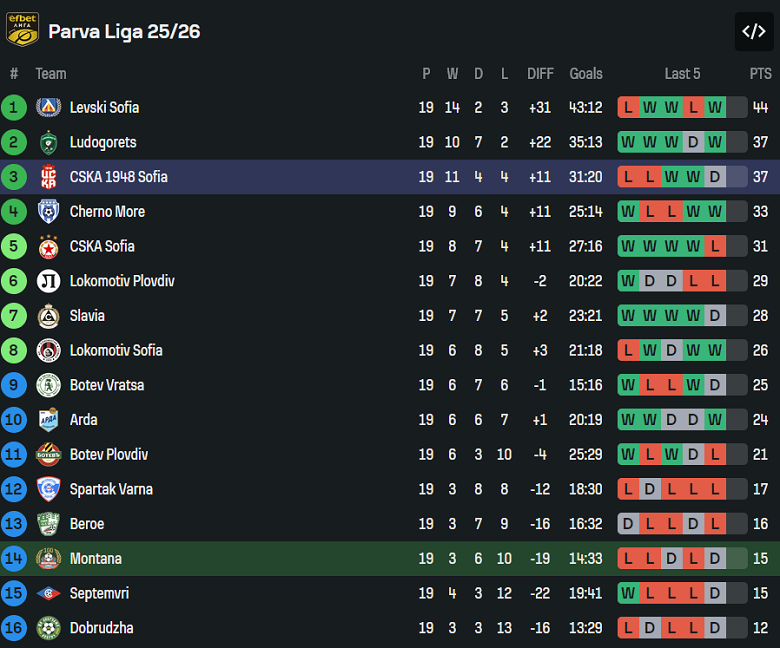Open the Slavia team link
780x648 pixels.
[x=87, y=316]
